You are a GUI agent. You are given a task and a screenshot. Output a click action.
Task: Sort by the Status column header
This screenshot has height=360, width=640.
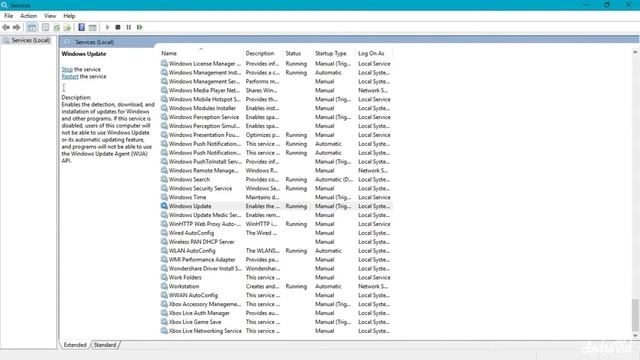[x=293, y=53]
